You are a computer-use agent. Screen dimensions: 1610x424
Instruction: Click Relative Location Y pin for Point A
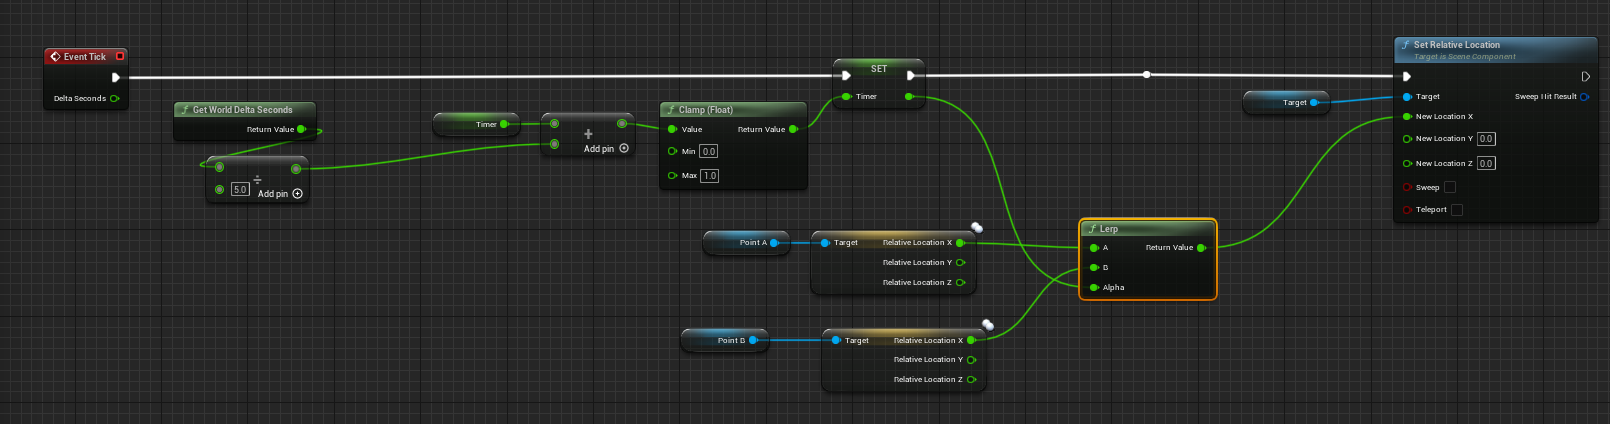[960, 262]
